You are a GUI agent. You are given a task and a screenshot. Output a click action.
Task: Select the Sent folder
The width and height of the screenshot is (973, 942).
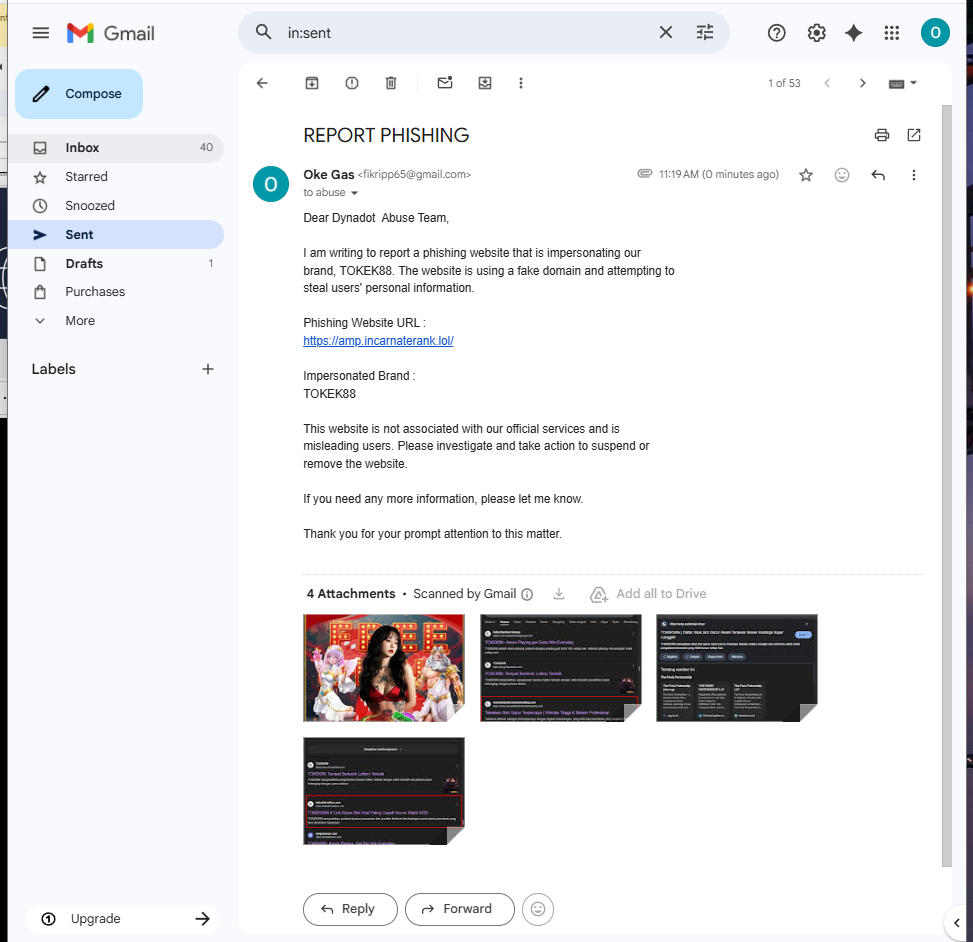click(x=116, y=235)
